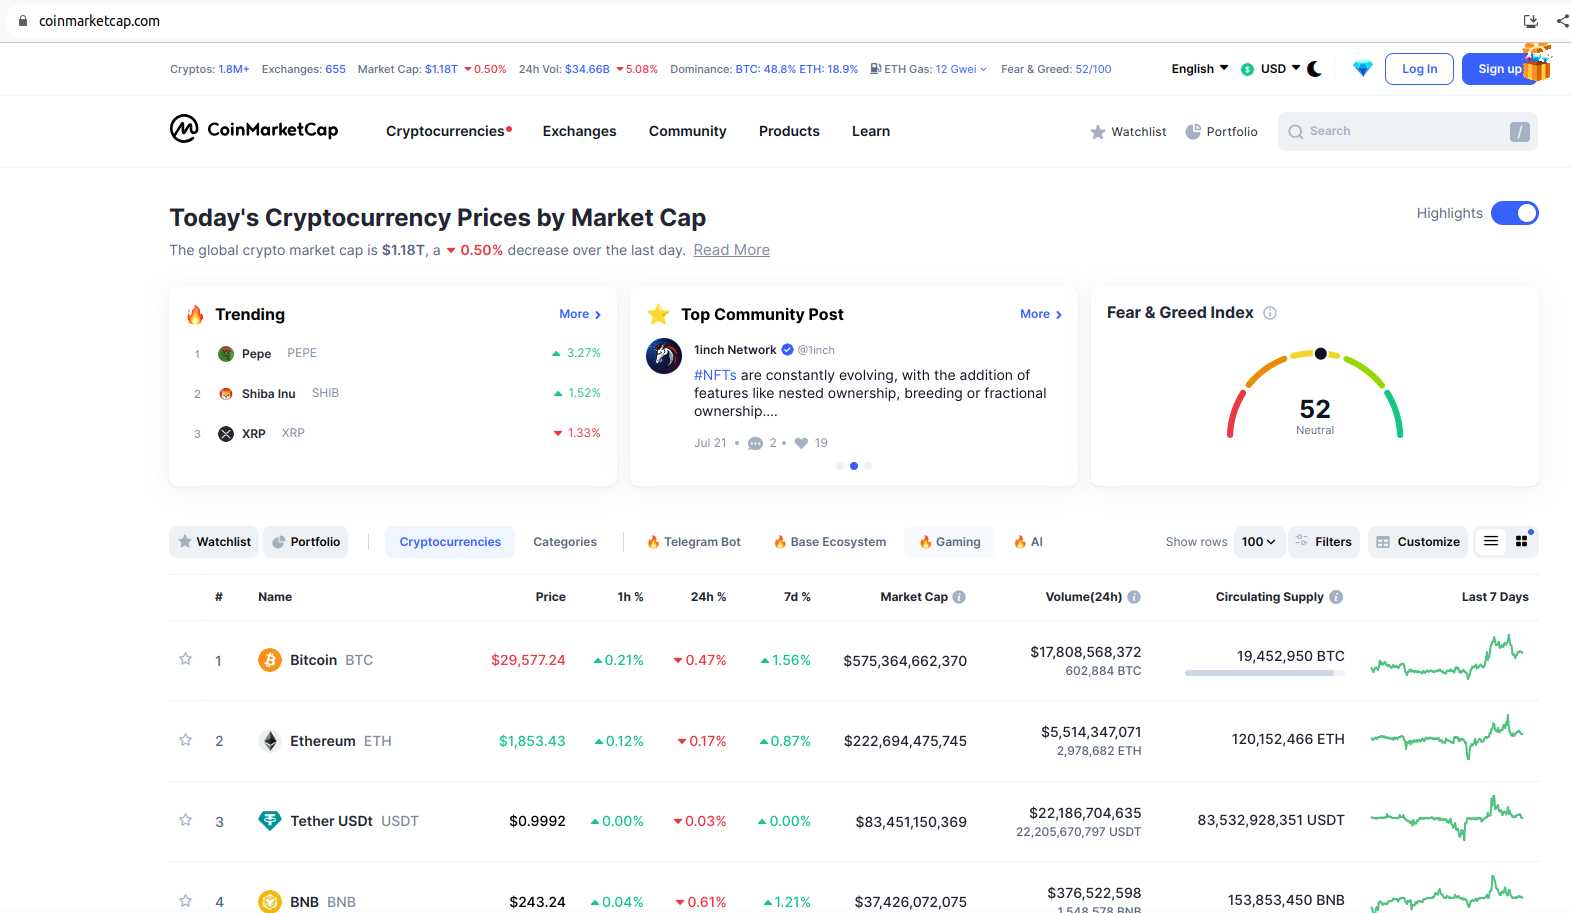Select the list view icon
This screenshot has height=913, width=1571.
click(x=1491, y=541)
